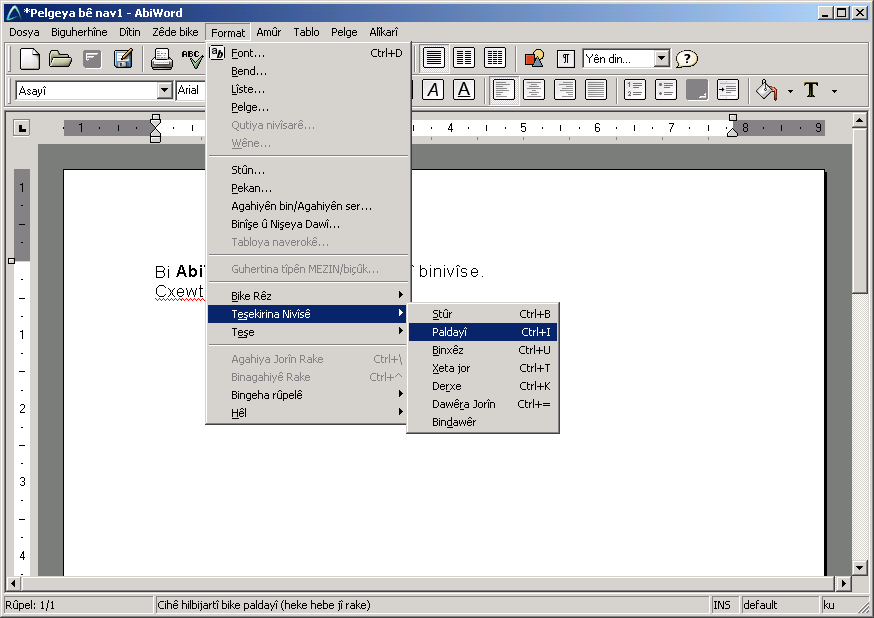
Task: Toggle Stûr bold in submenu
Action: point(483,314)
